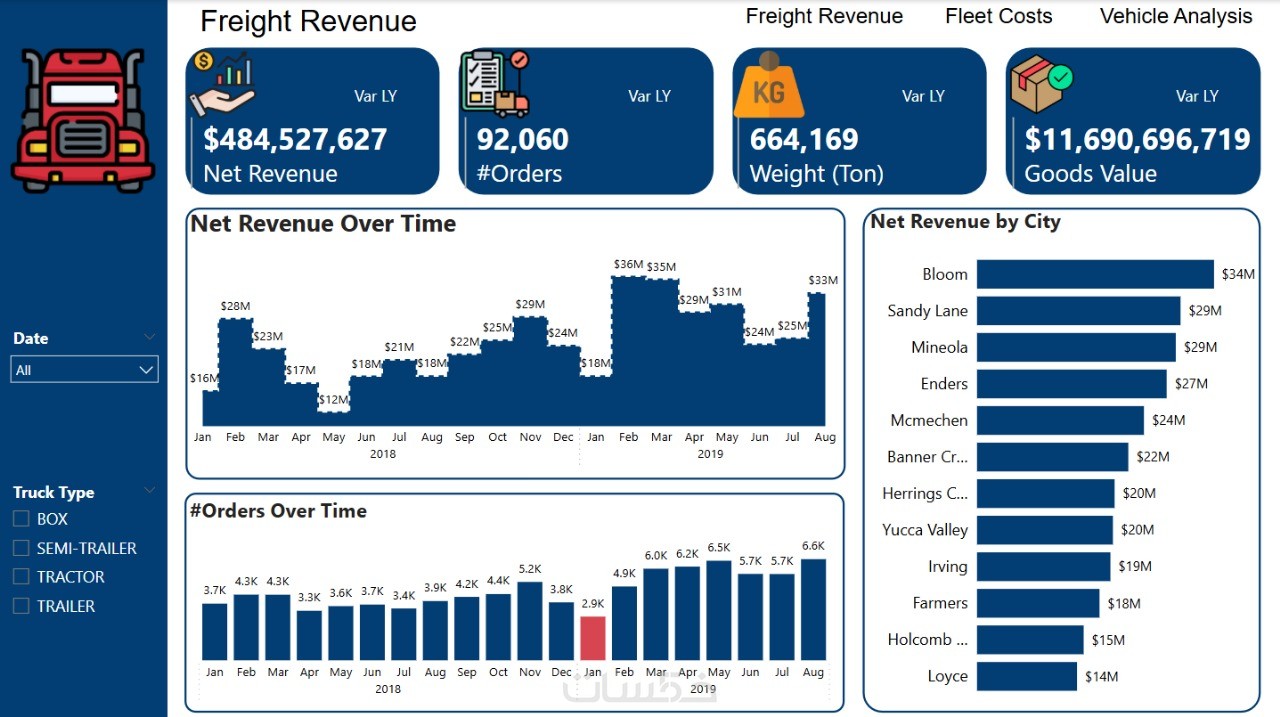The image size is (1280, 717).
Task: Select the Mineola city bar
Action: point(1076,347)
